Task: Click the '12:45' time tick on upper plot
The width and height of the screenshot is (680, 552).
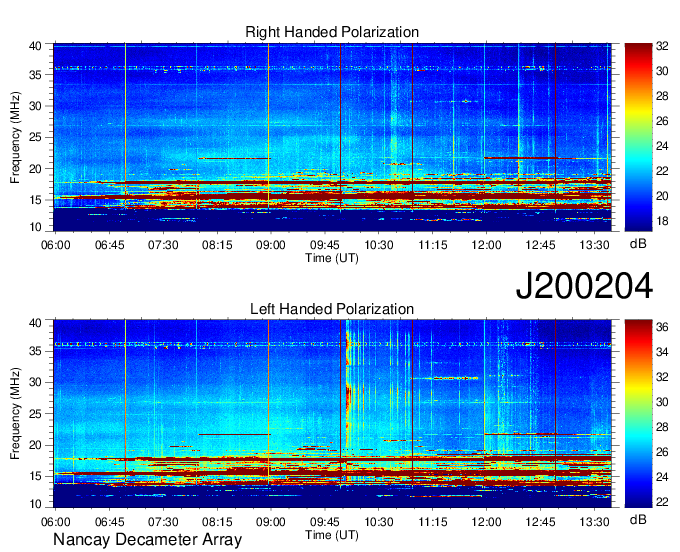Action: click(540, 245)
